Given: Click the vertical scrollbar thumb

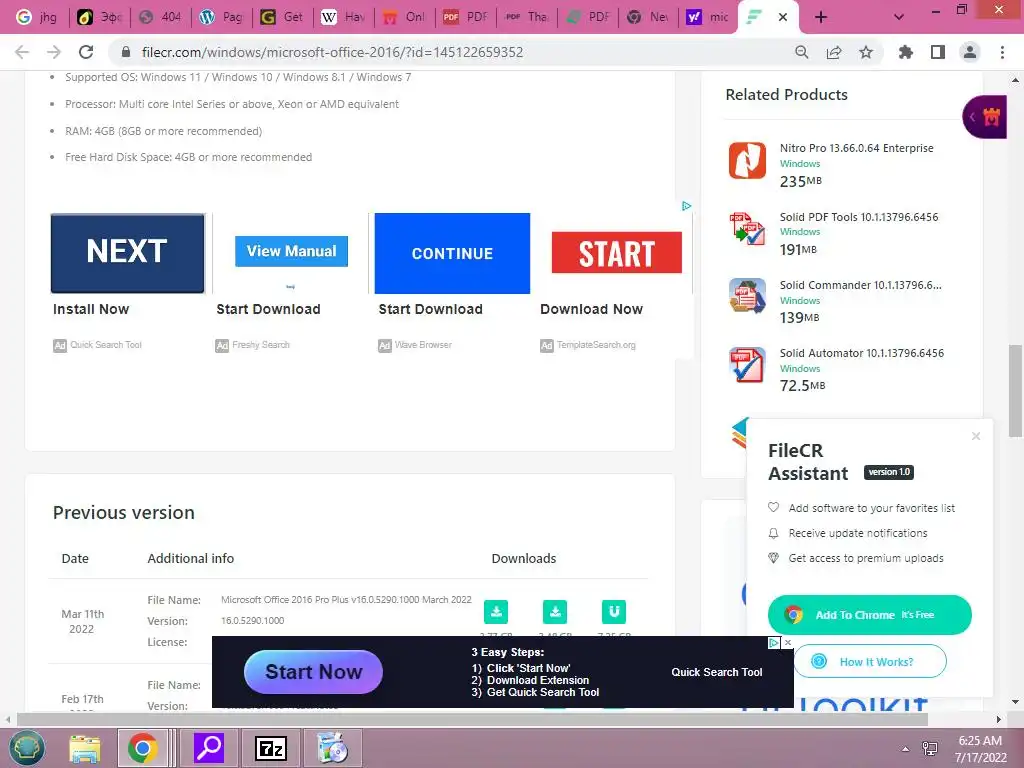Looking at the screenshot, I should pyautogui.click(x=1015, y=391).
